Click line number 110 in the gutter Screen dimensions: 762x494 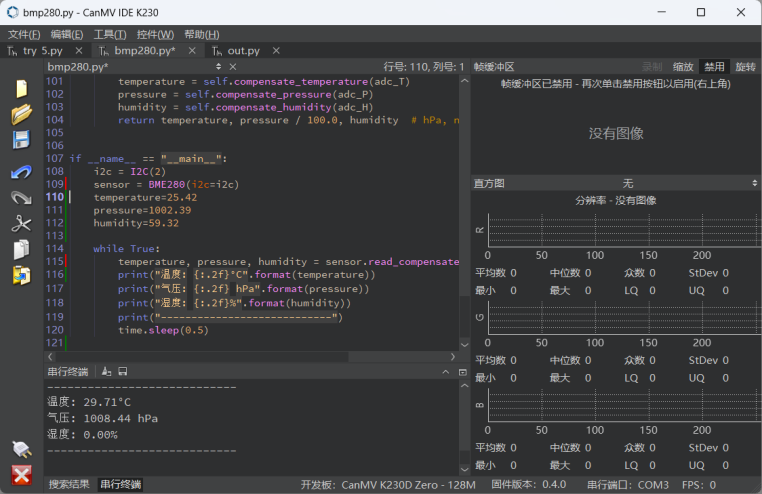coord(54,197)
